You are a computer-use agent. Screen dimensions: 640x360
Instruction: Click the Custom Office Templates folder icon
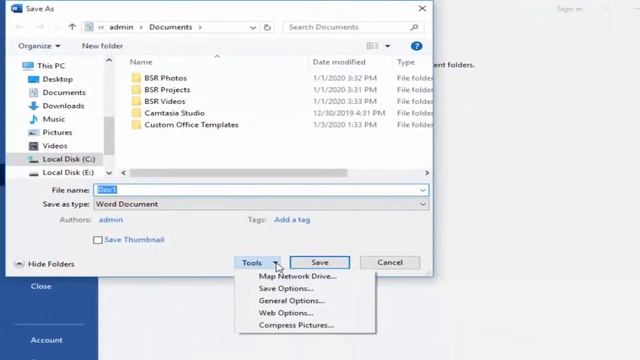[x=136, y=125]
